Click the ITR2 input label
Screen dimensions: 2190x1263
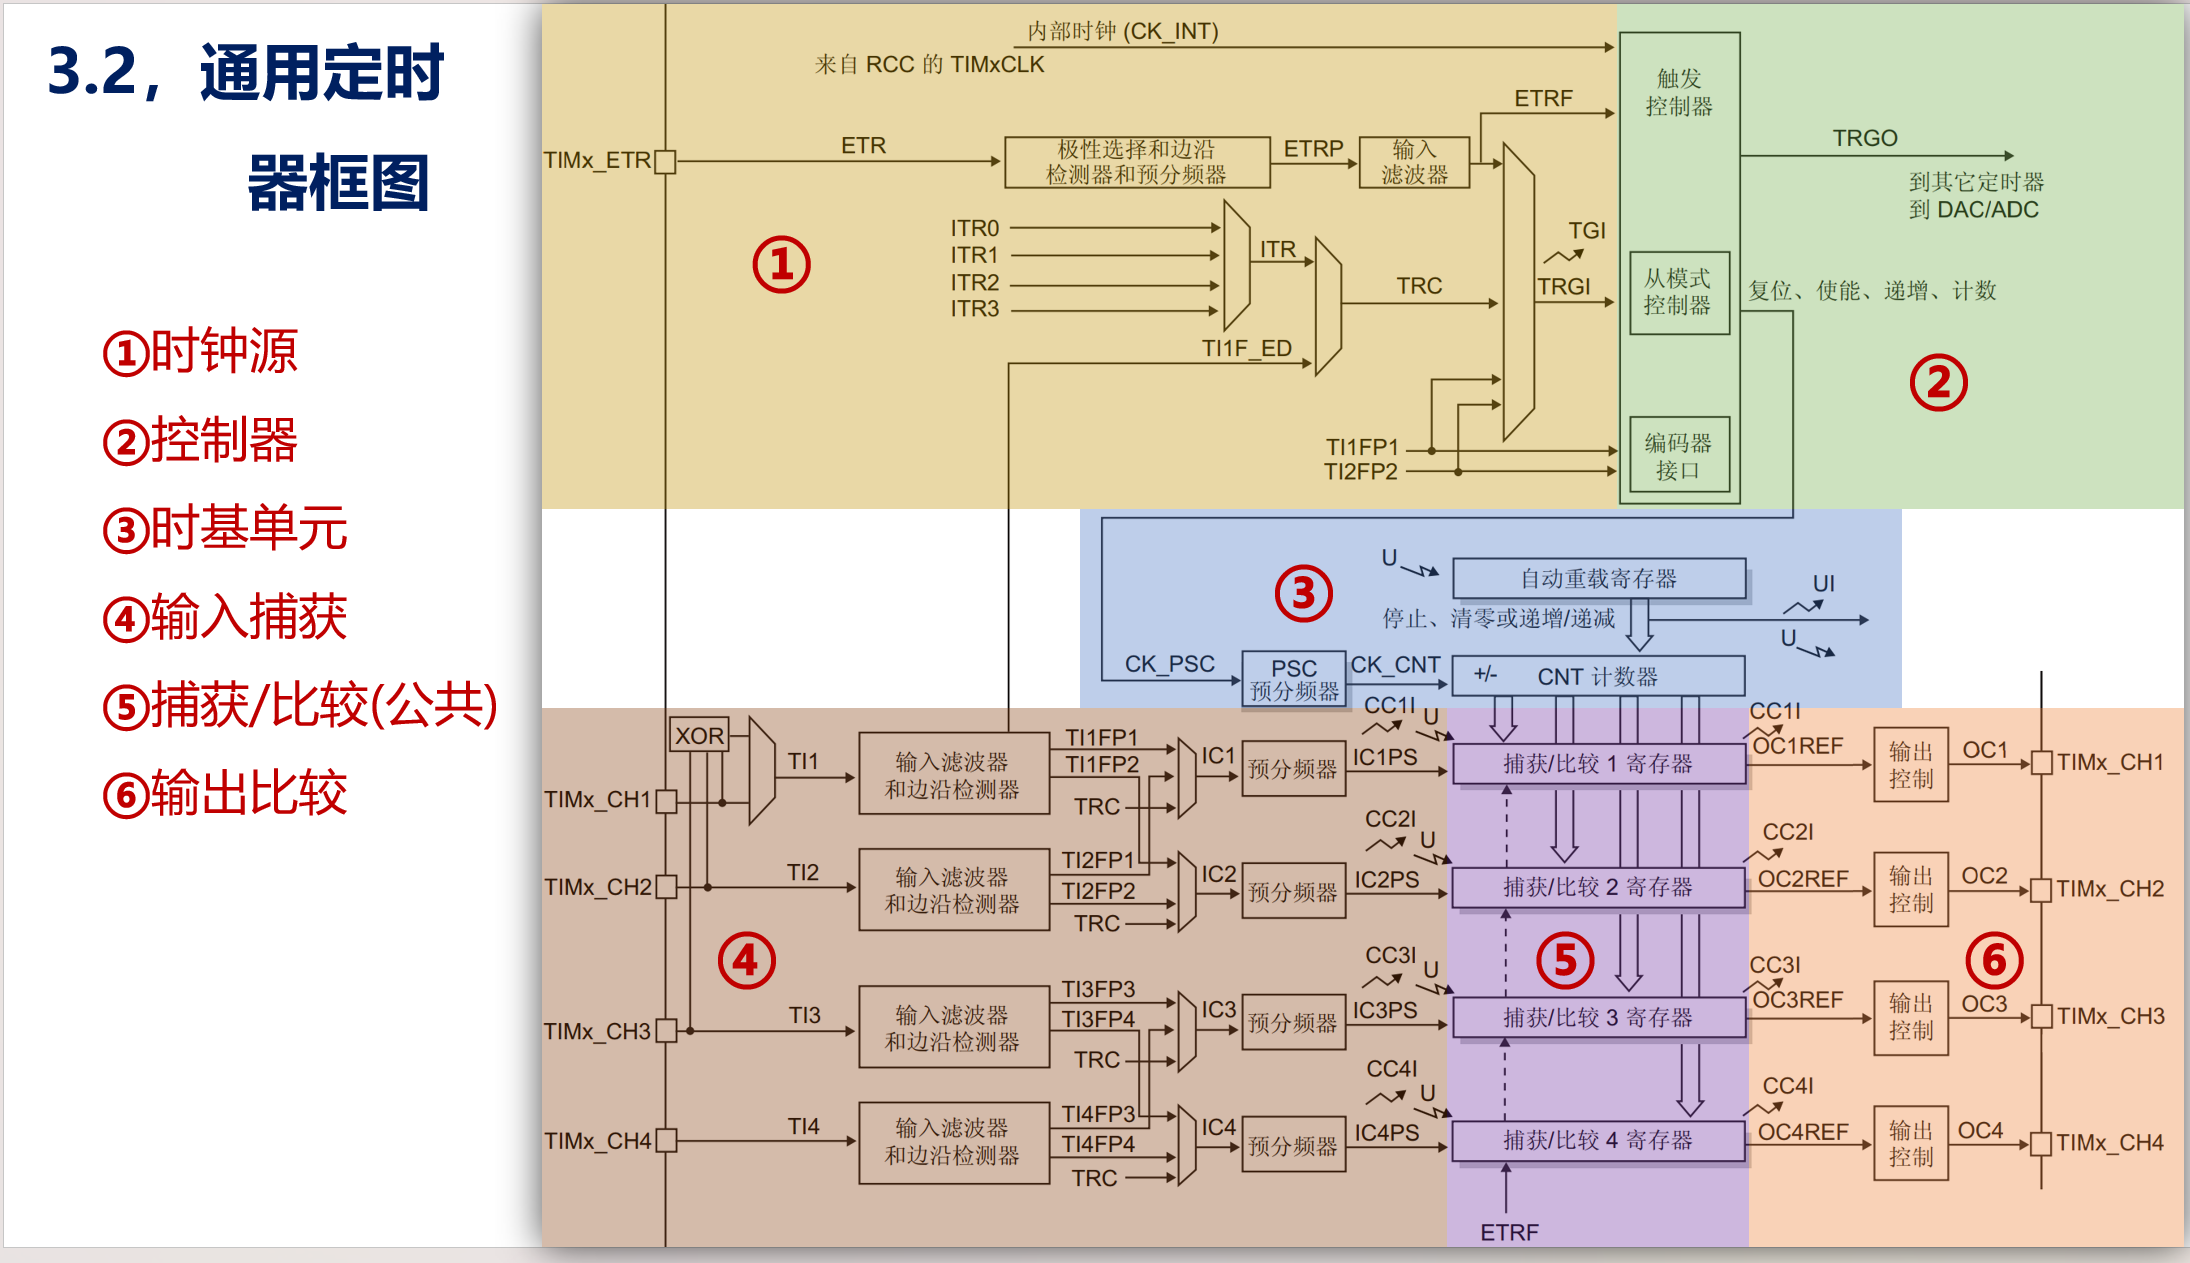point(975,282)
